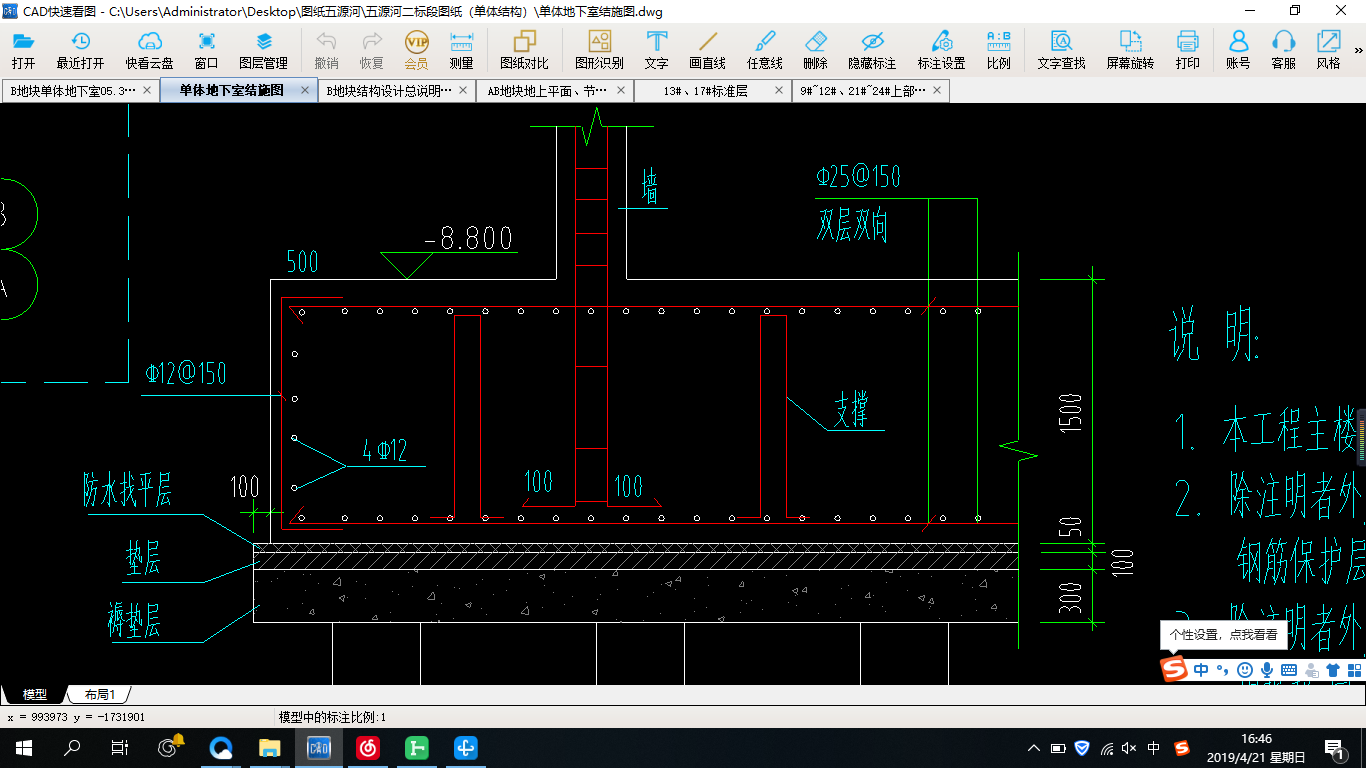The height and width of the screenshot is (768, 1366).
Task: Open the 最近打开 recent files list
Action: pyautogui.click(x=80, y=50)
